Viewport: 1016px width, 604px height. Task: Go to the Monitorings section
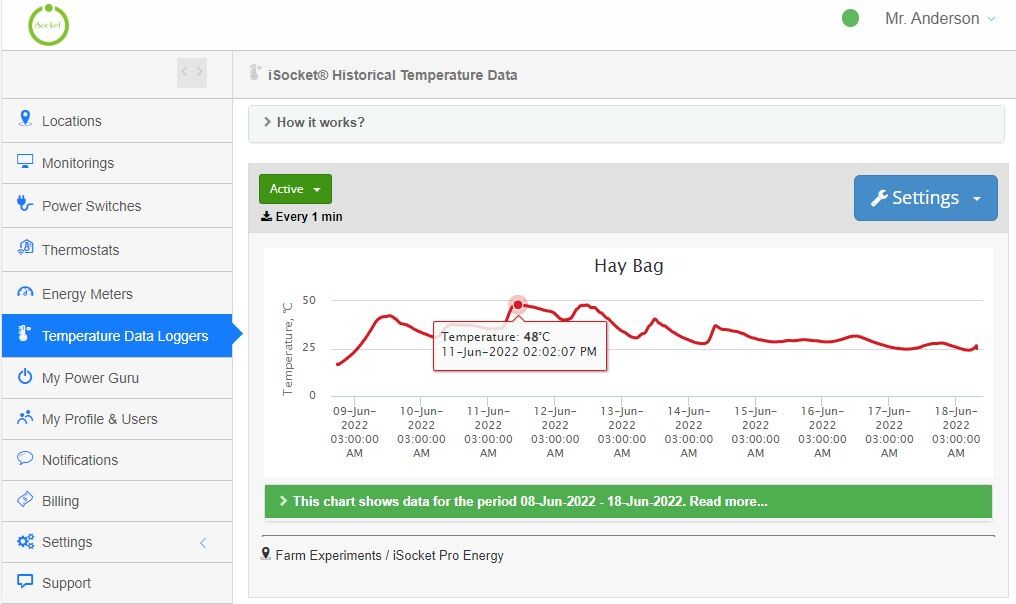117,163
